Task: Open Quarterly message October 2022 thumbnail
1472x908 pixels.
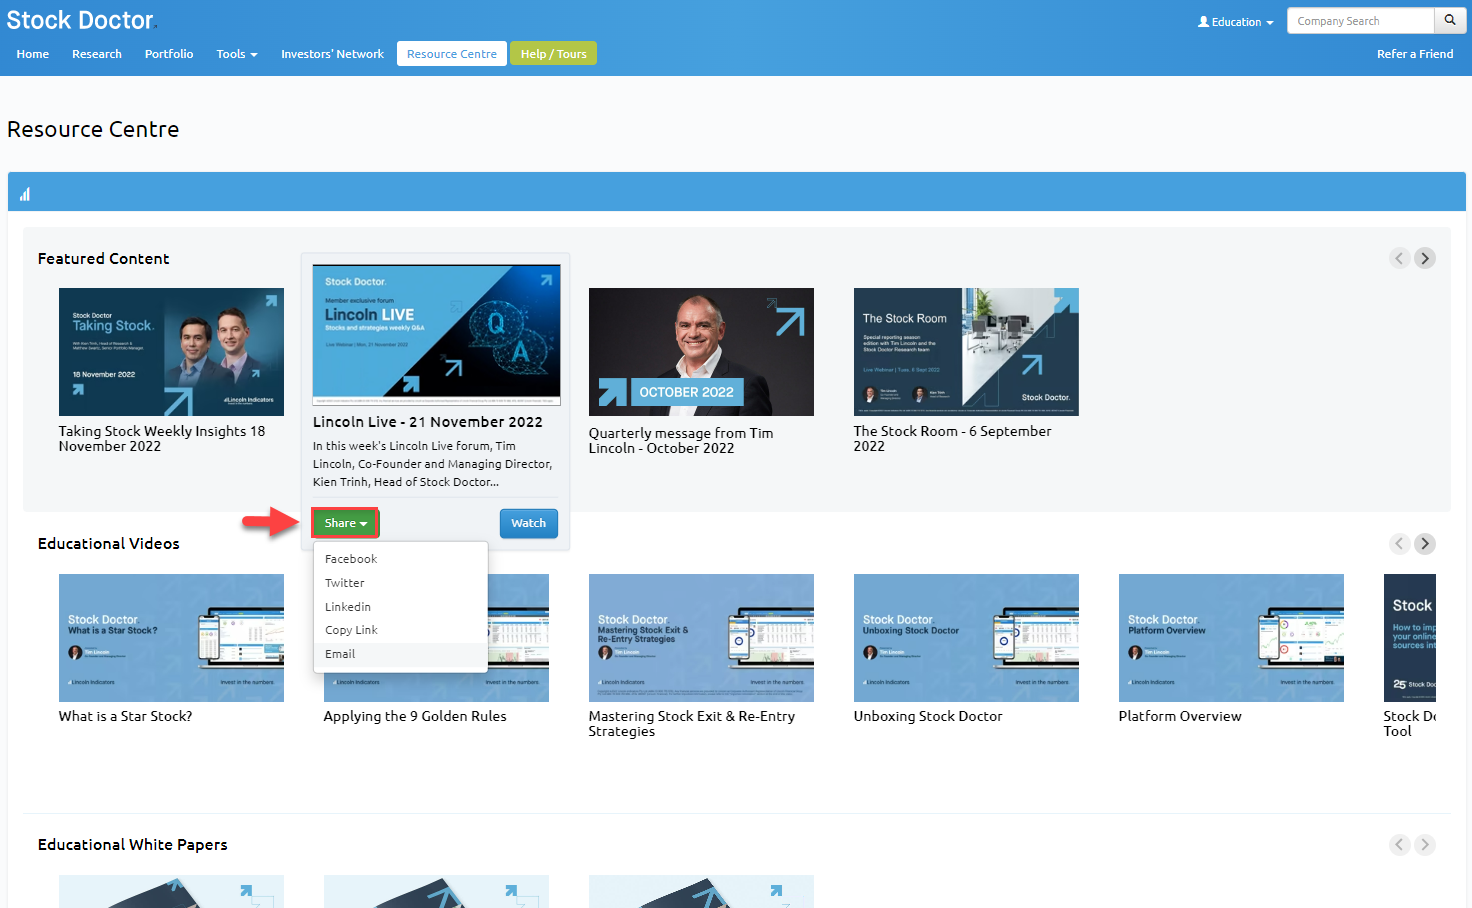Action: (701, 352)
